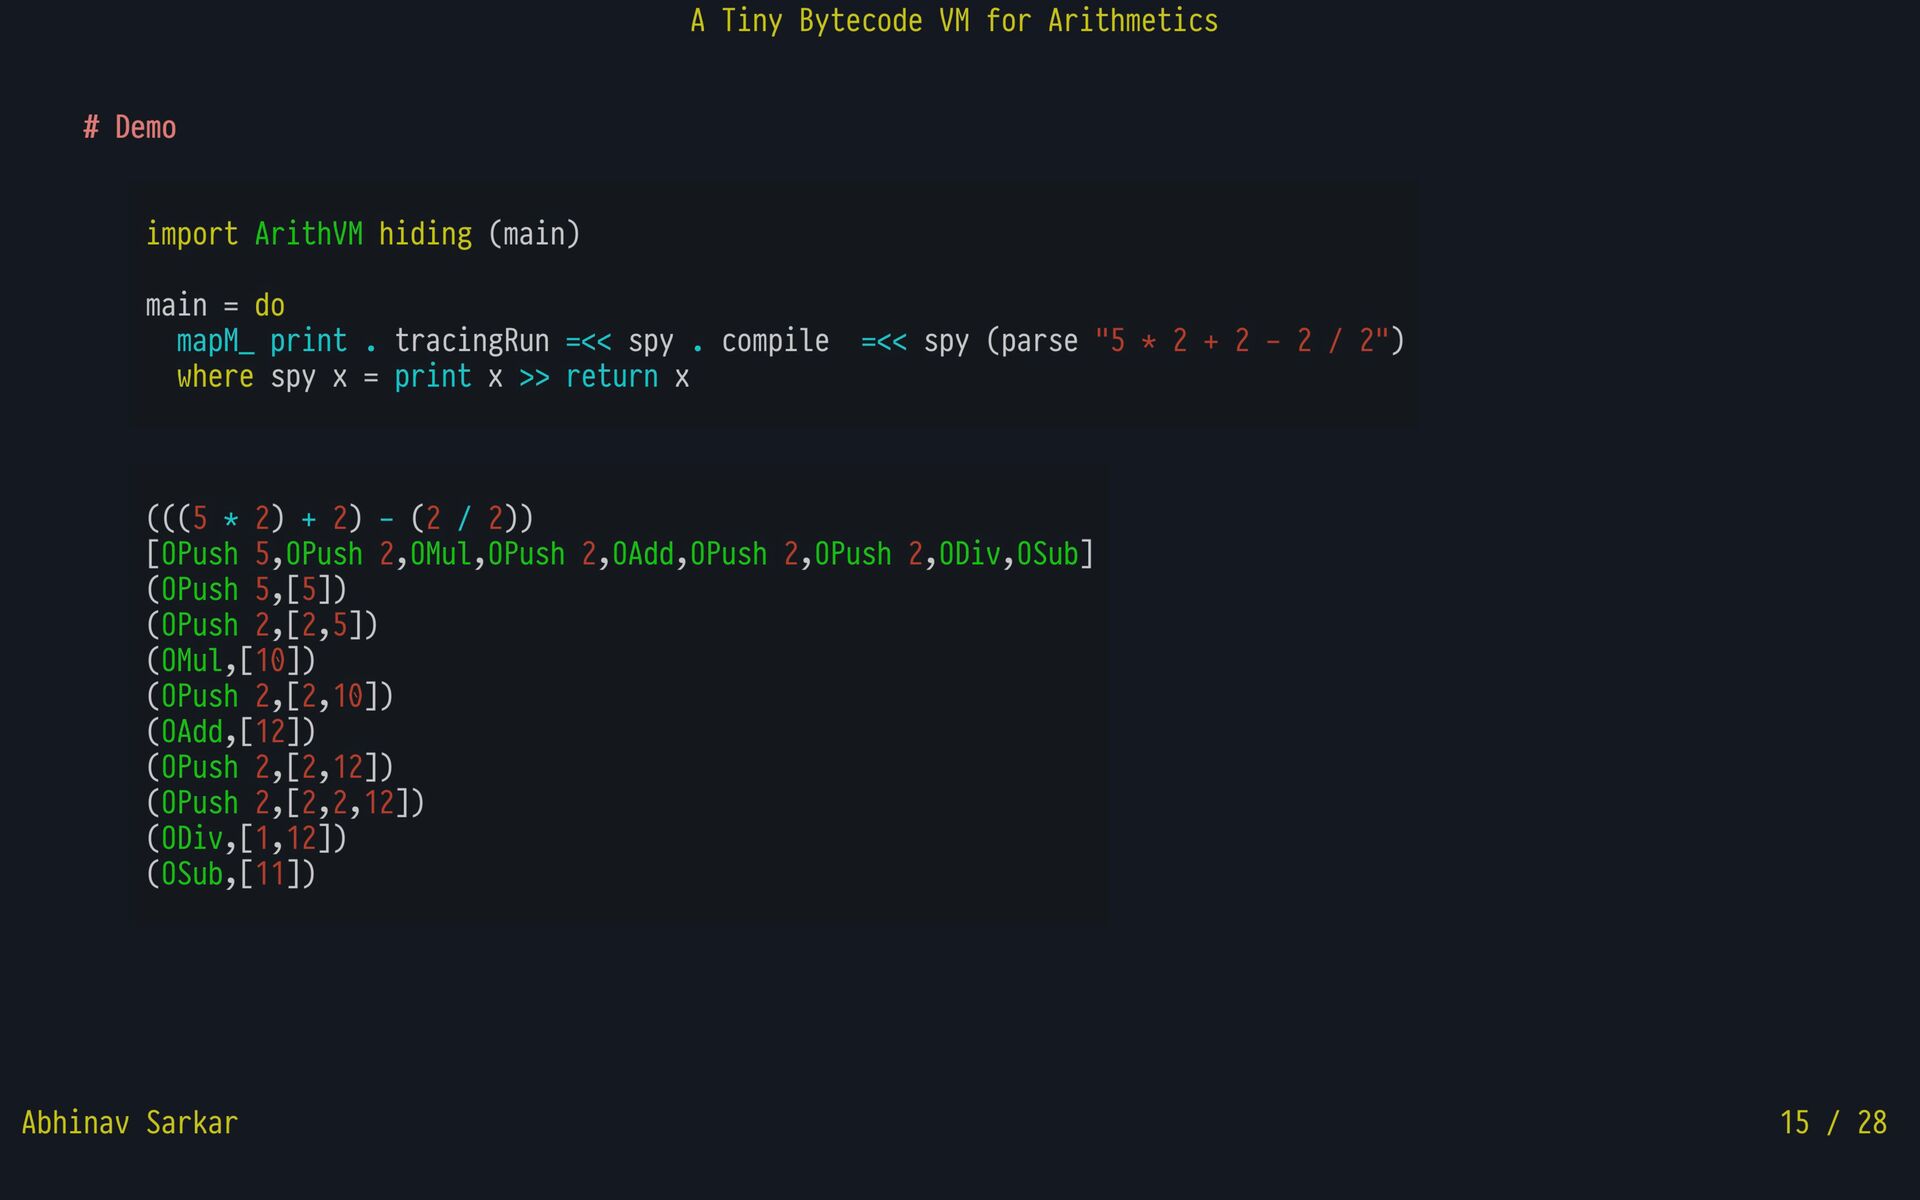Click the word 'tracingRun' in the code

pyautogui.click(x=471, y=341)
